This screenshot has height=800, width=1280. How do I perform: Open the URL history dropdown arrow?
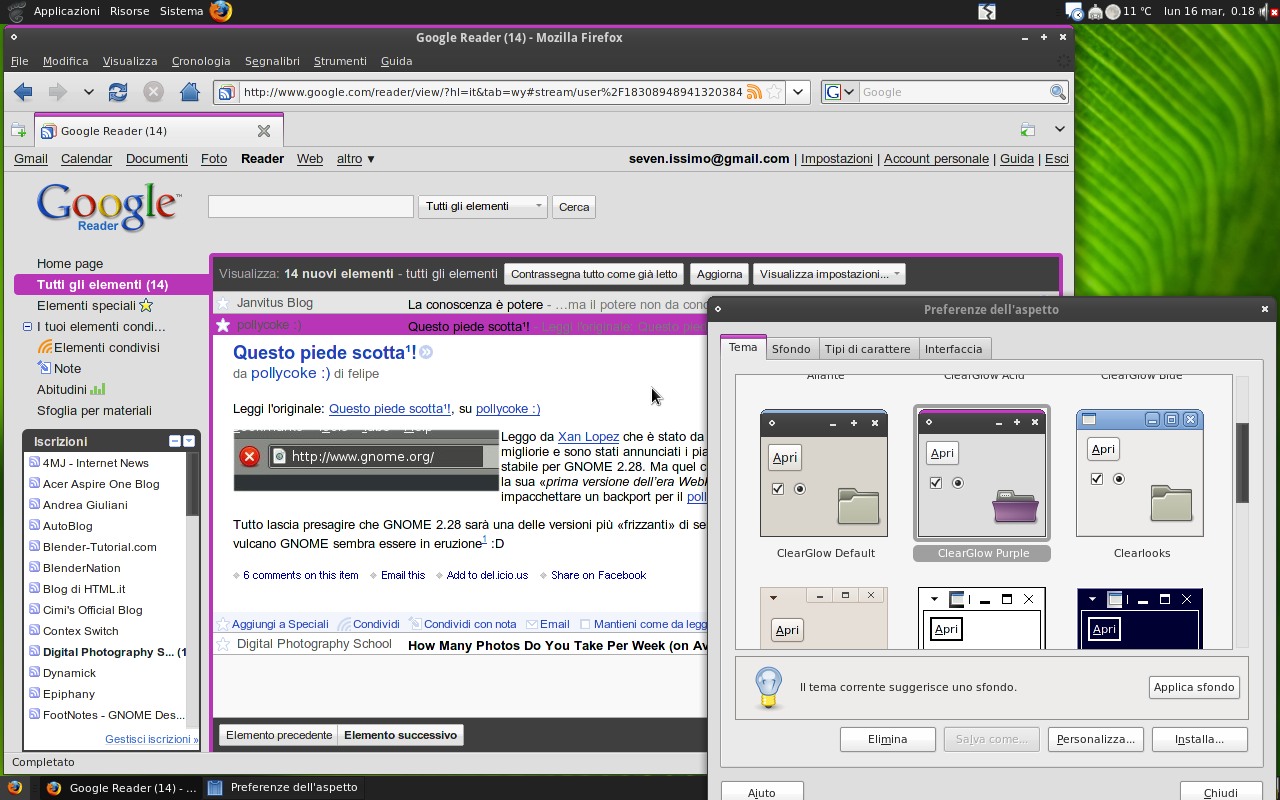click(x=798, y=92)
